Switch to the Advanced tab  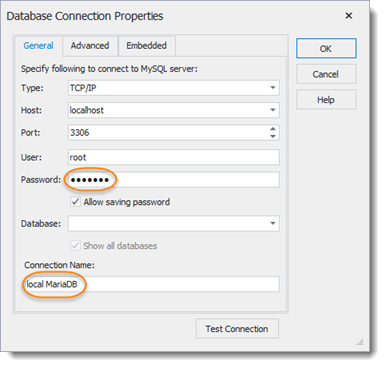[90, 46]
